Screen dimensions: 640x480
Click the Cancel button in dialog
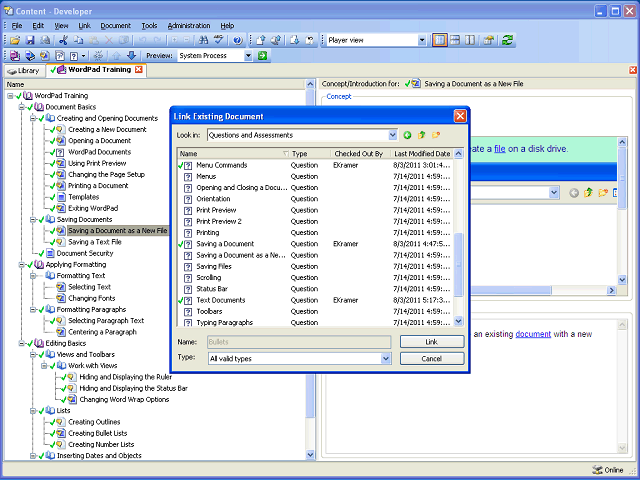pos(432,358)
